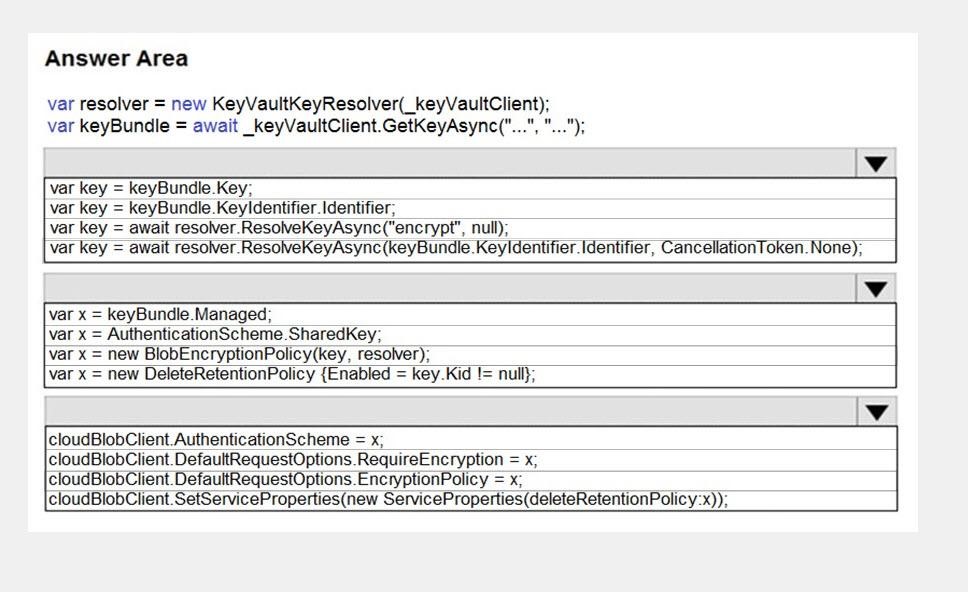968x592 pixels.
Task: Click the KeyVaultKeyResolver code line
Action: [x=298, y=104]
